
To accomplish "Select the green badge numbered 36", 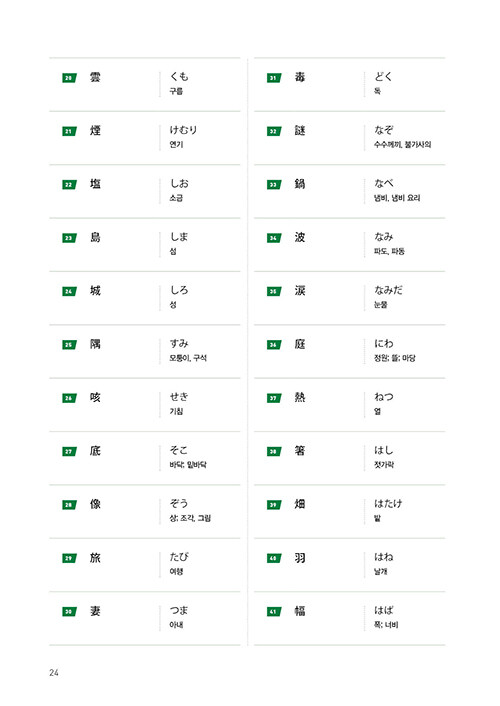I will (x=274, y=345).
